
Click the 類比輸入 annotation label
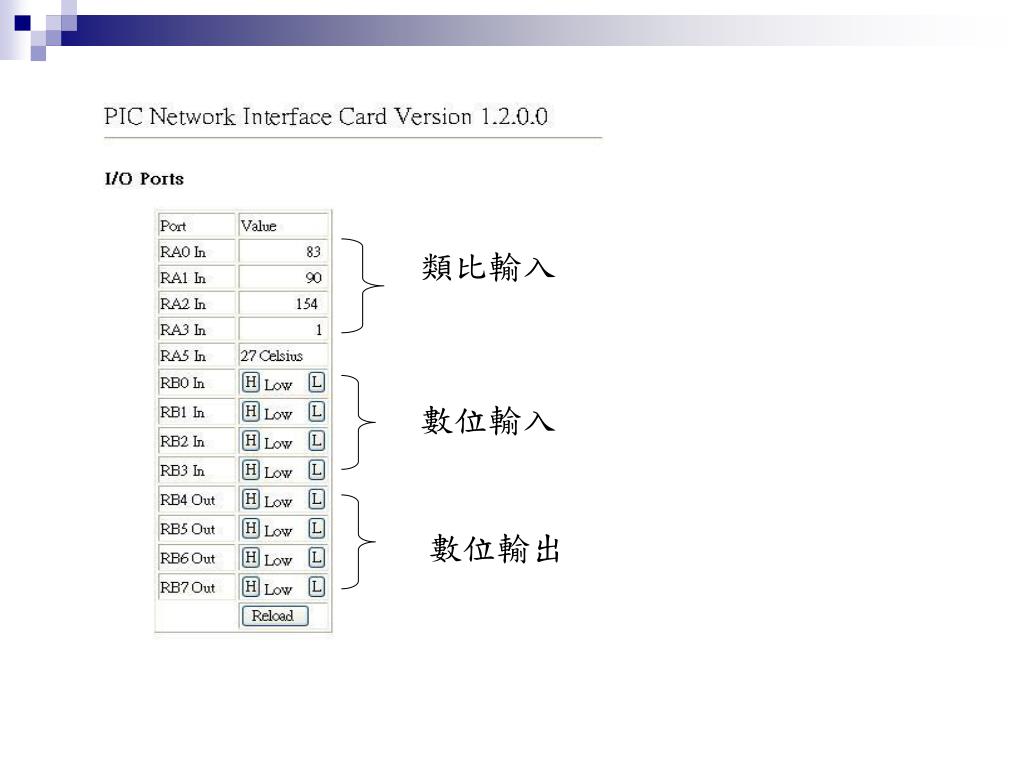click(x=488, y=267)
